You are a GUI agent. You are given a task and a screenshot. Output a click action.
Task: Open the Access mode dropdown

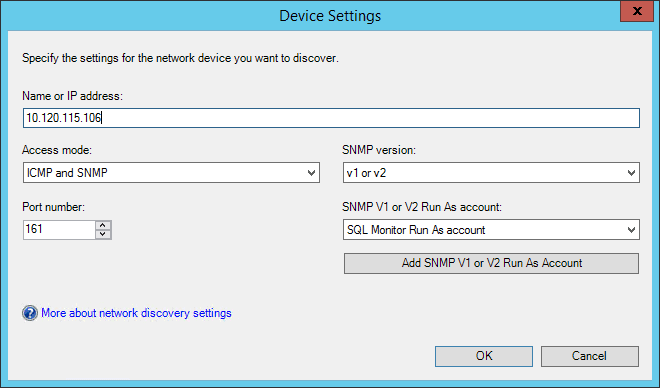[x=171, y=173]
